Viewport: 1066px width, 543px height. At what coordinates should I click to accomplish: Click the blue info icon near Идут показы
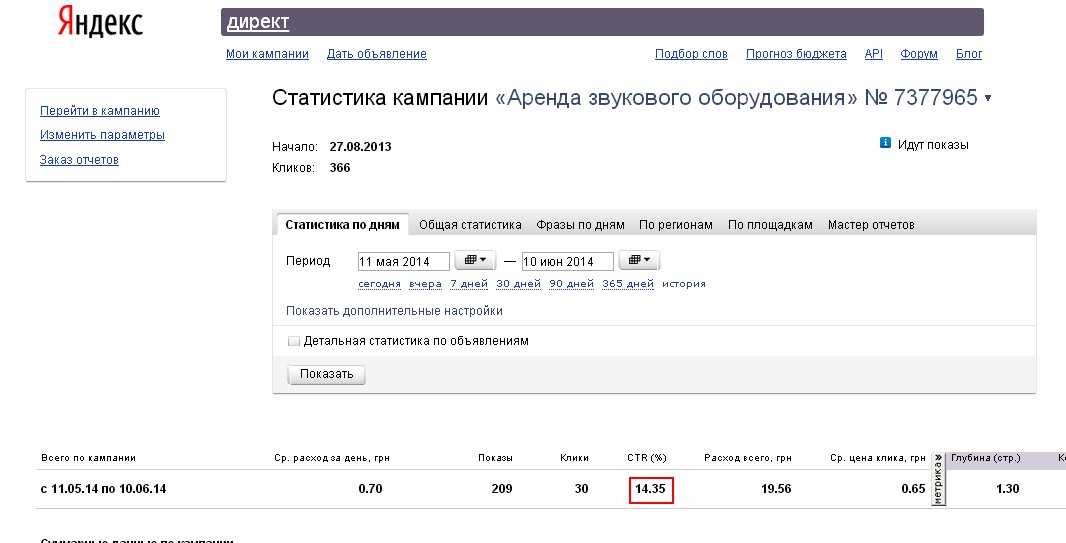point(885,143)
